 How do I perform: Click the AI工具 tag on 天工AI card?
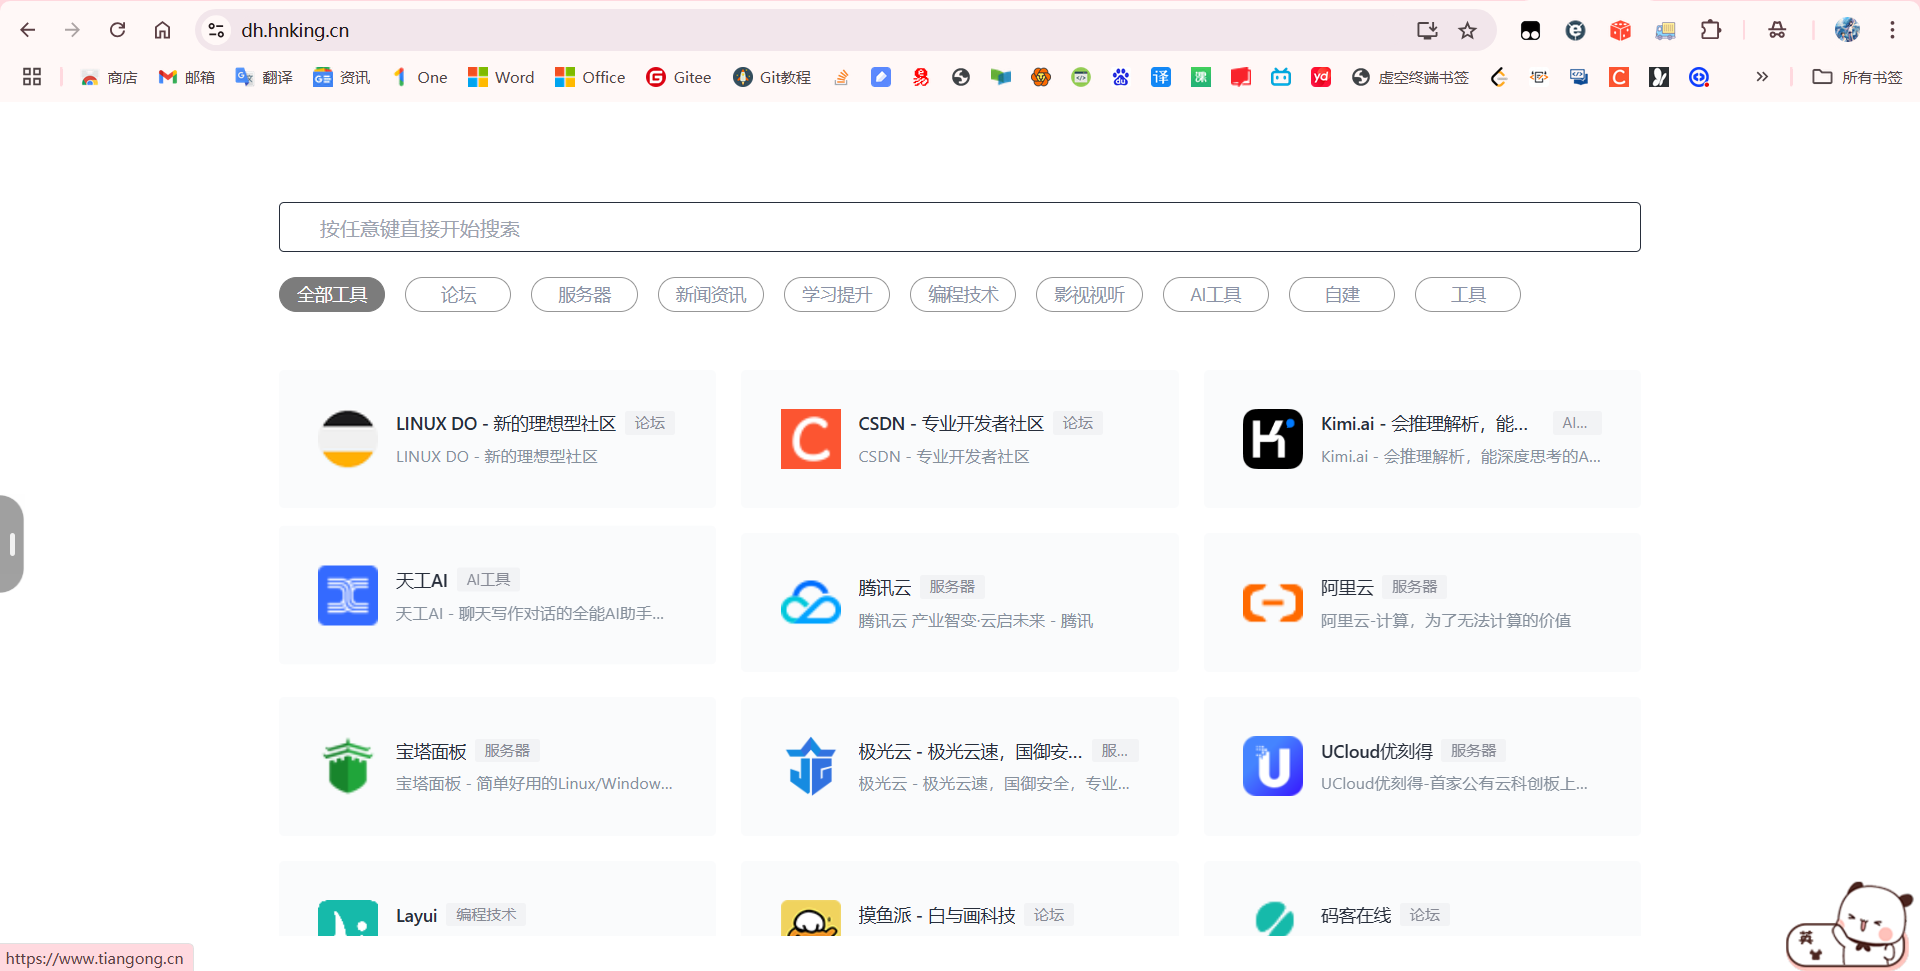[x=488, y=580]
